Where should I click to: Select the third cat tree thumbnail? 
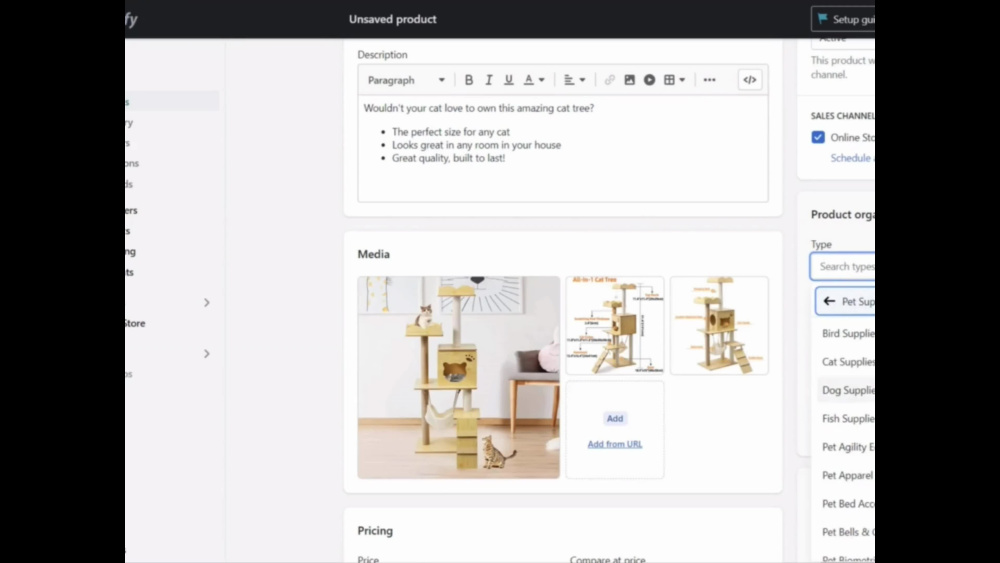[x=719, y=325]
